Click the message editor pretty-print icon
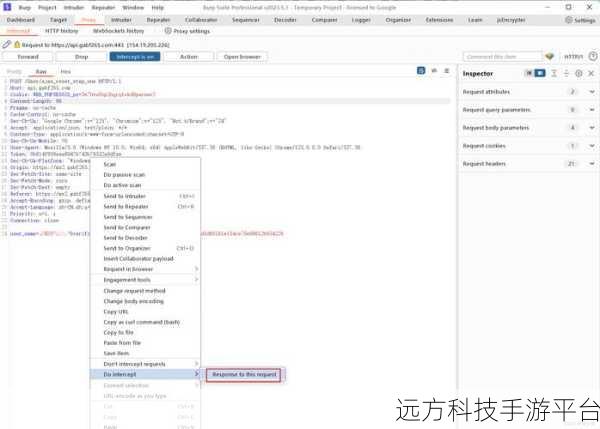Image resolution: width=600 pixels, height=429 pixels. coord(421,71)
